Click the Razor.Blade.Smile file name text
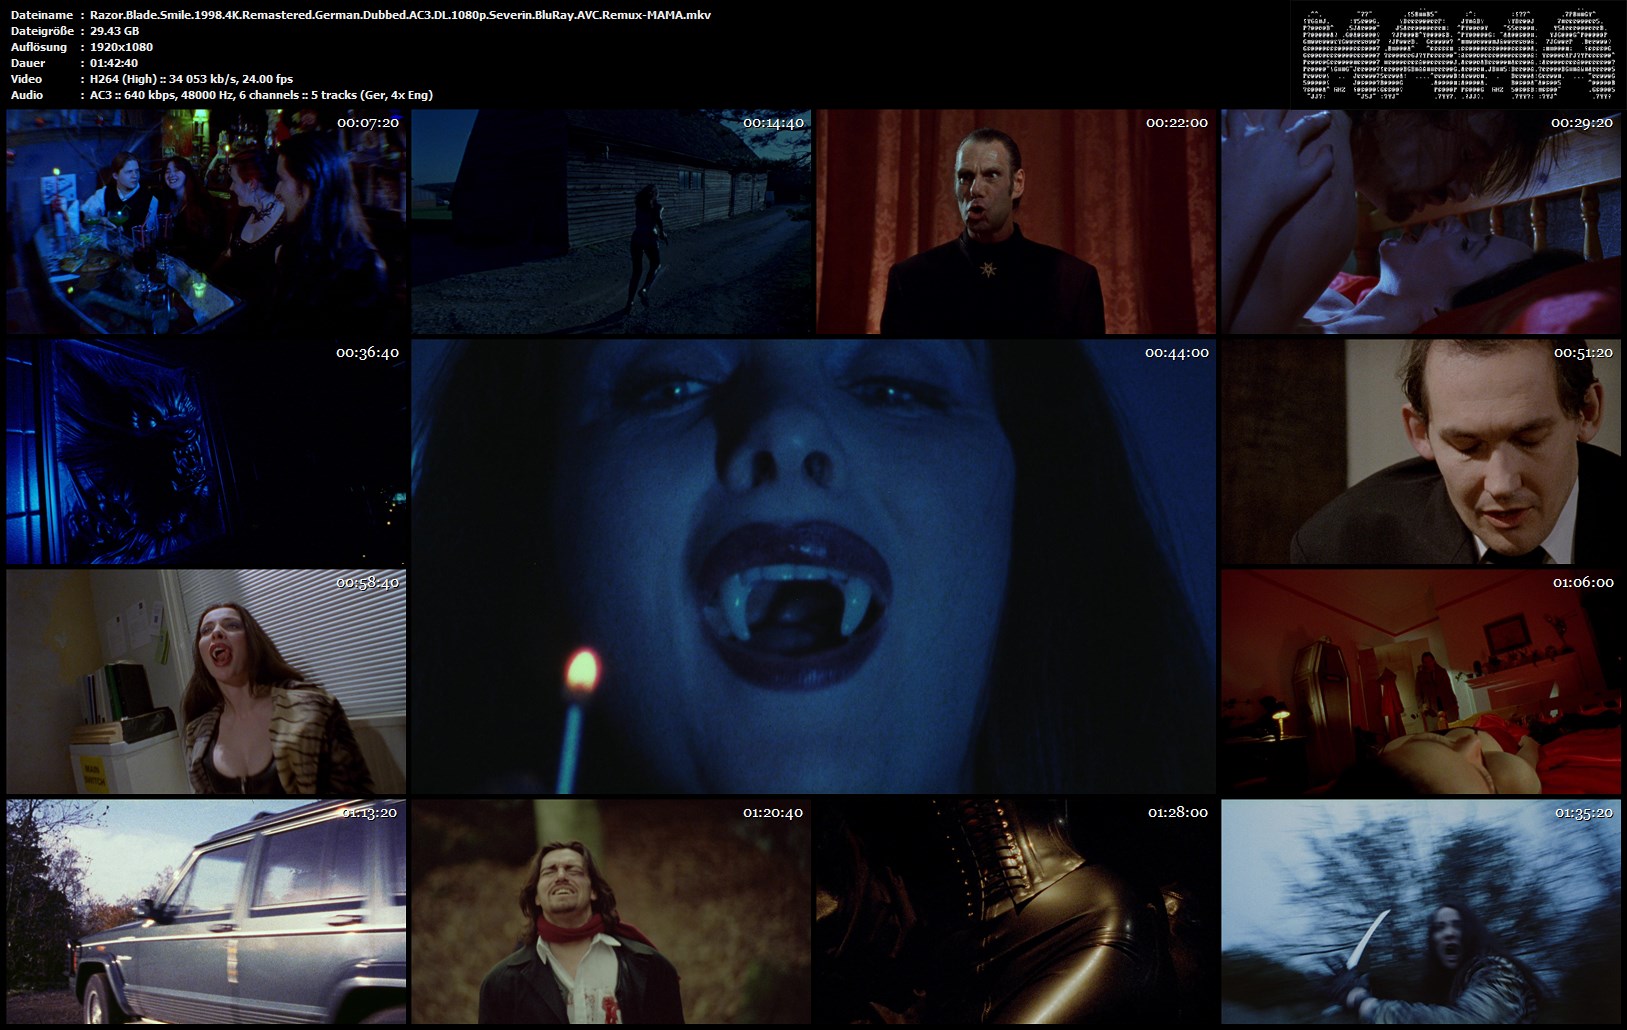This screenshot has height=1030, width=1627. (x=400, y=15)
